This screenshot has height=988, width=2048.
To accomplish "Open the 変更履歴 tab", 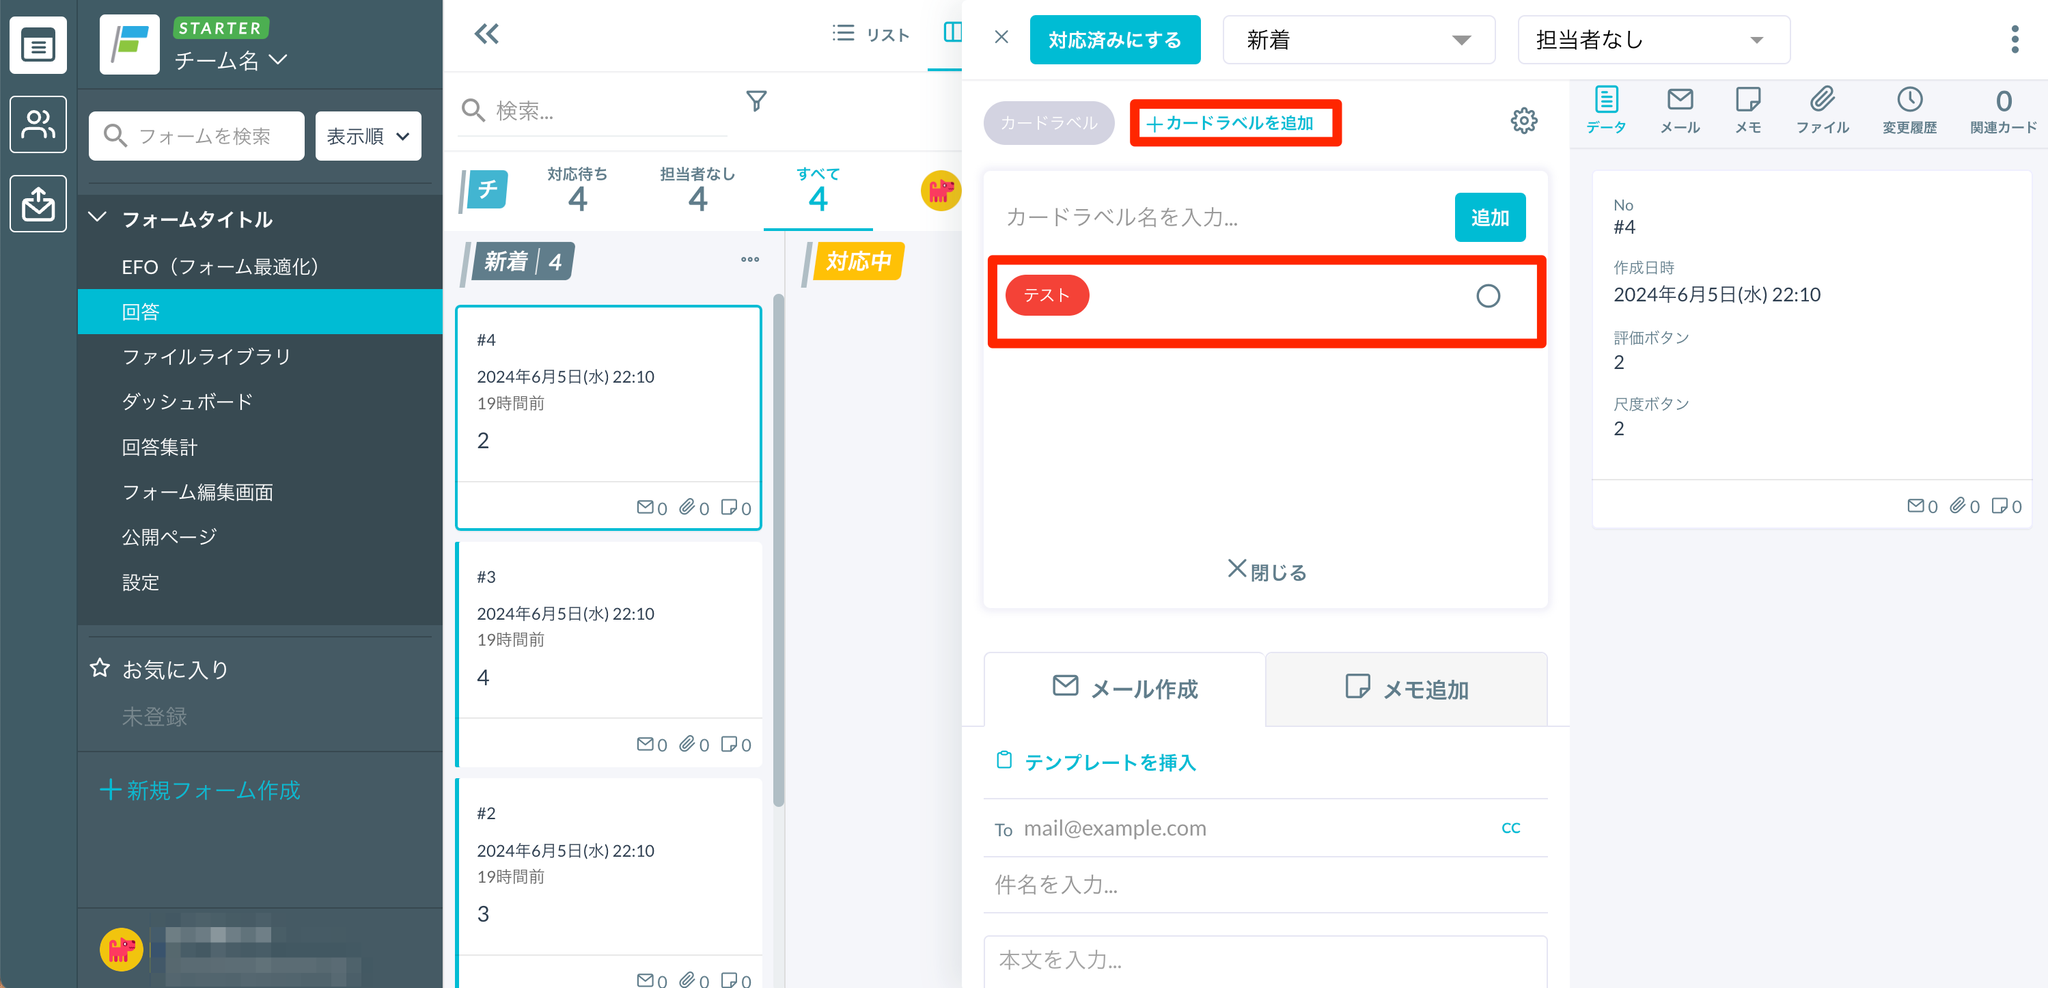I will coord(1910,111).
